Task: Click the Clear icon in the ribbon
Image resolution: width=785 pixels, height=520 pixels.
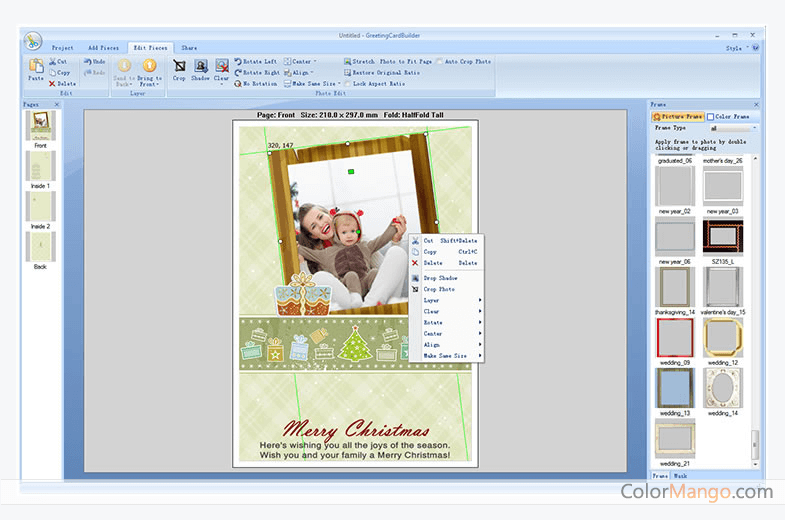Action: click(x=222, y=68)
